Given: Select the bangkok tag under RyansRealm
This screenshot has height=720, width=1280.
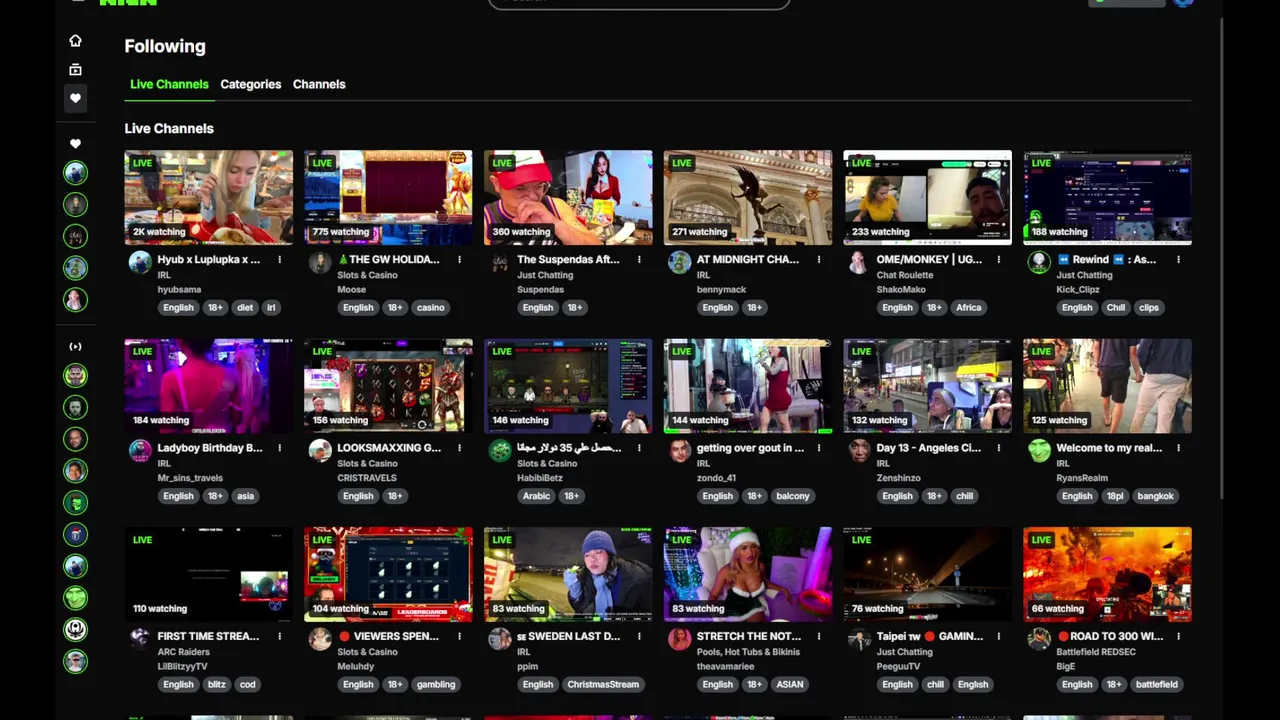Looking at the screenshot, I should (x=1155, y=496).
